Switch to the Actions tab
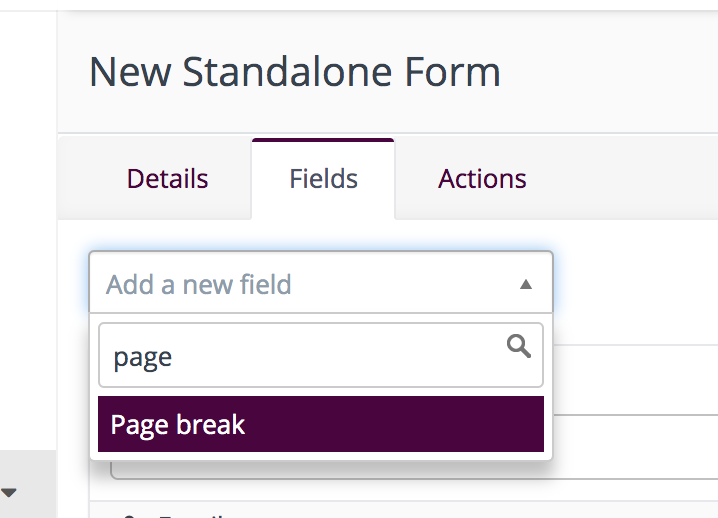The width and height of the screenshot is (718, 518). point(482,179)
